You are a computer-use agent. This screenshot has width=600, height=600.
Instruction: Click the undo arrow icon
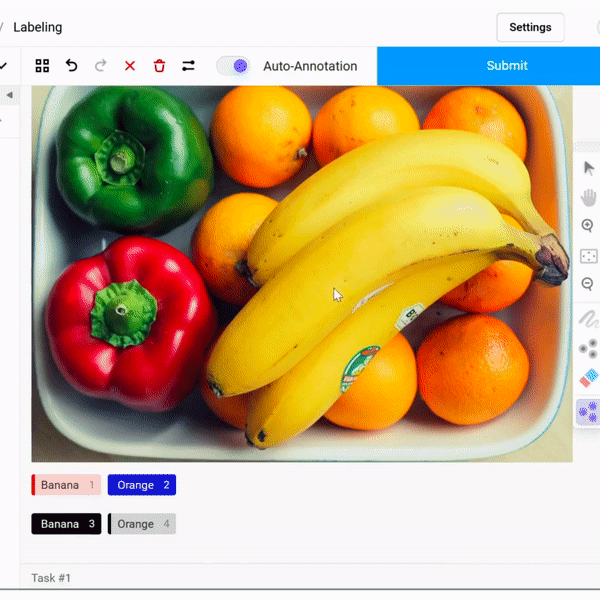click(x=72, y=66)
